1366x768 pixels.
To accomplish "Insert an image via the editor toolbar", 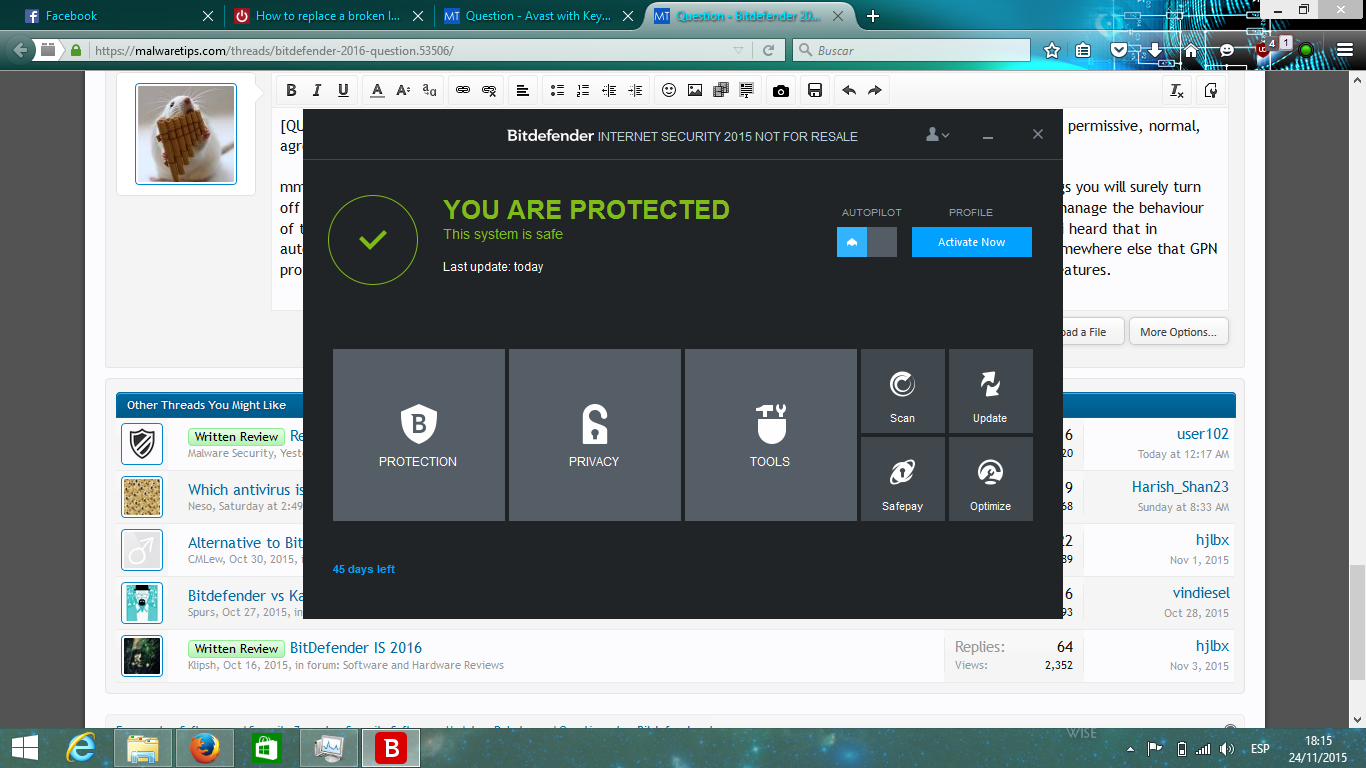I will tap(695, 90).
